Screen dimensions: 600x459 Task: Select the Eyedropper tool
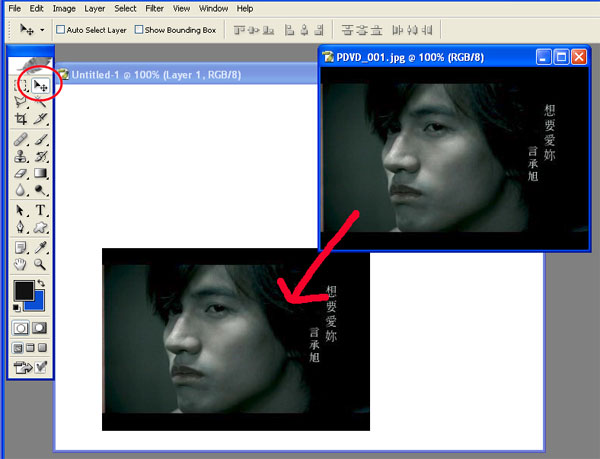(x=41, y=248)
